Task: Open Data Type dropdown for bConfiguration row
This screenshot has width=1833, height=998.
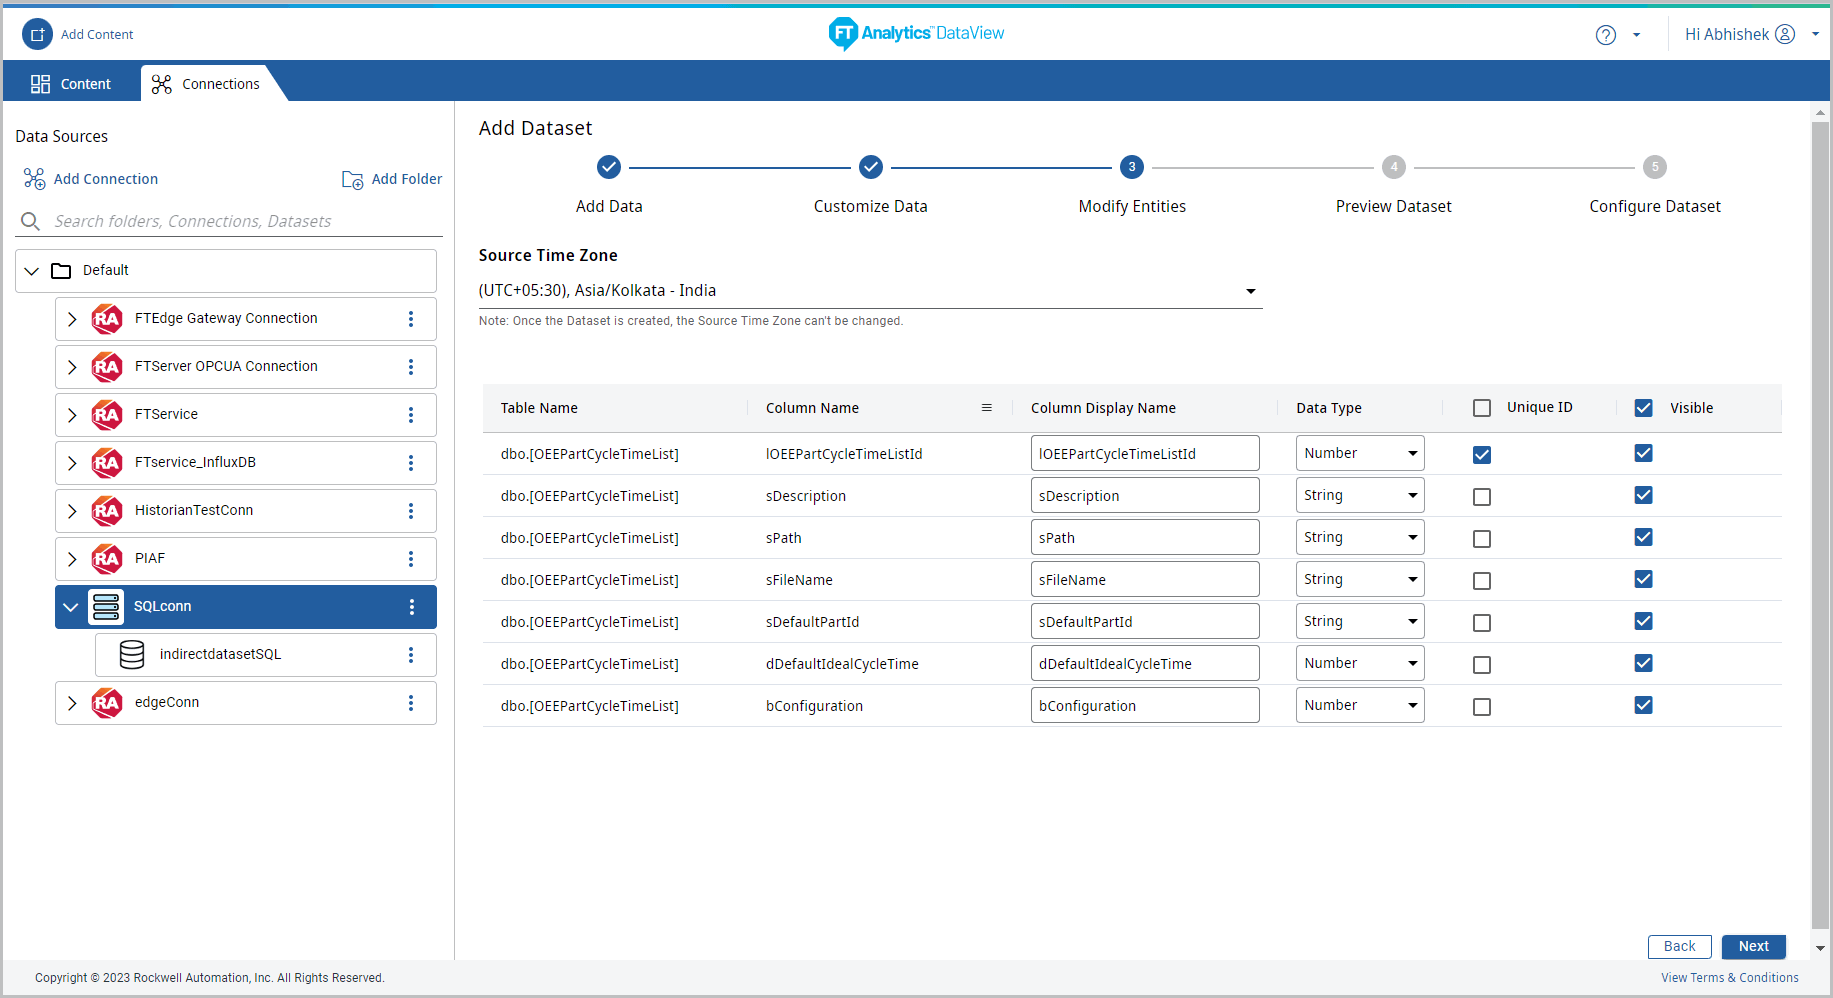Action: point(1359,706)
